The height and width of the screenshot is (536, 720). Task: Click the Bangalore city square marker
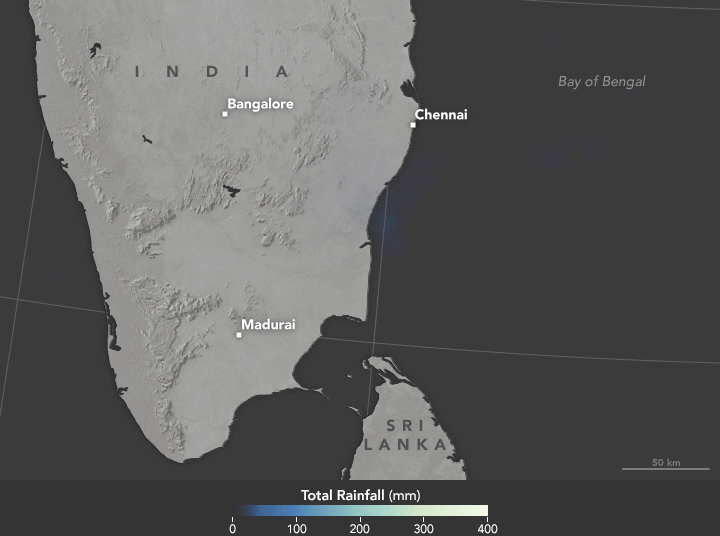[225, 114]
